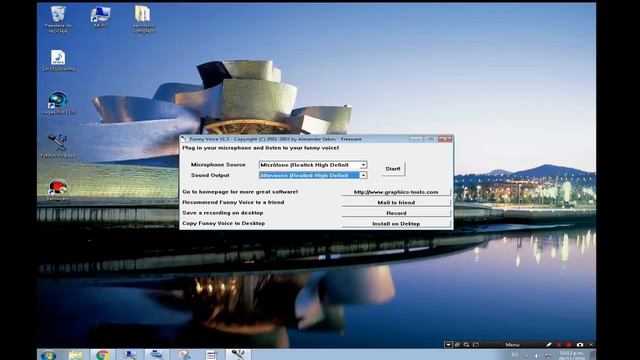The image size is (640, 360).
Task: Launch the Vegas Pro 11.0 shortcut
Action: click(x=58, y=103)
